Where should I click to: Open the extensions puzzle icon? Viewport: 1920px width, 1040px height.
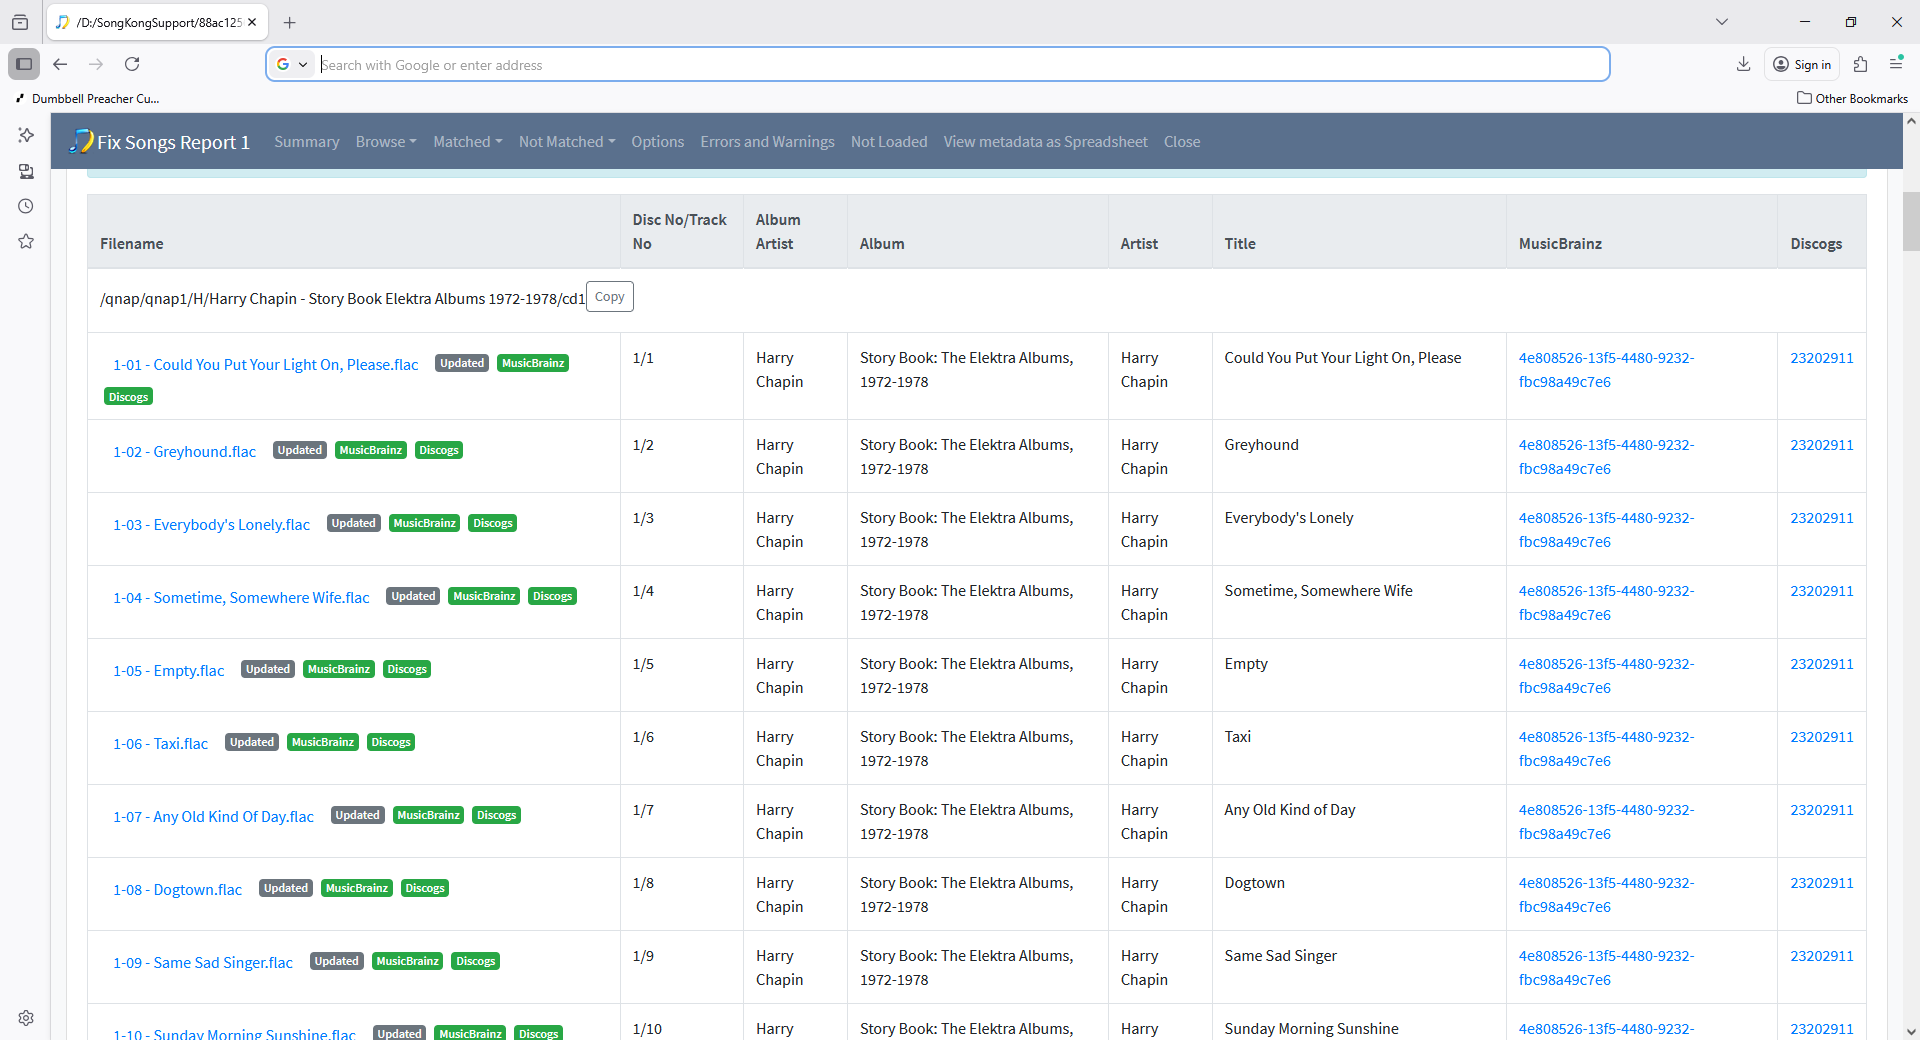point(1860,64)
